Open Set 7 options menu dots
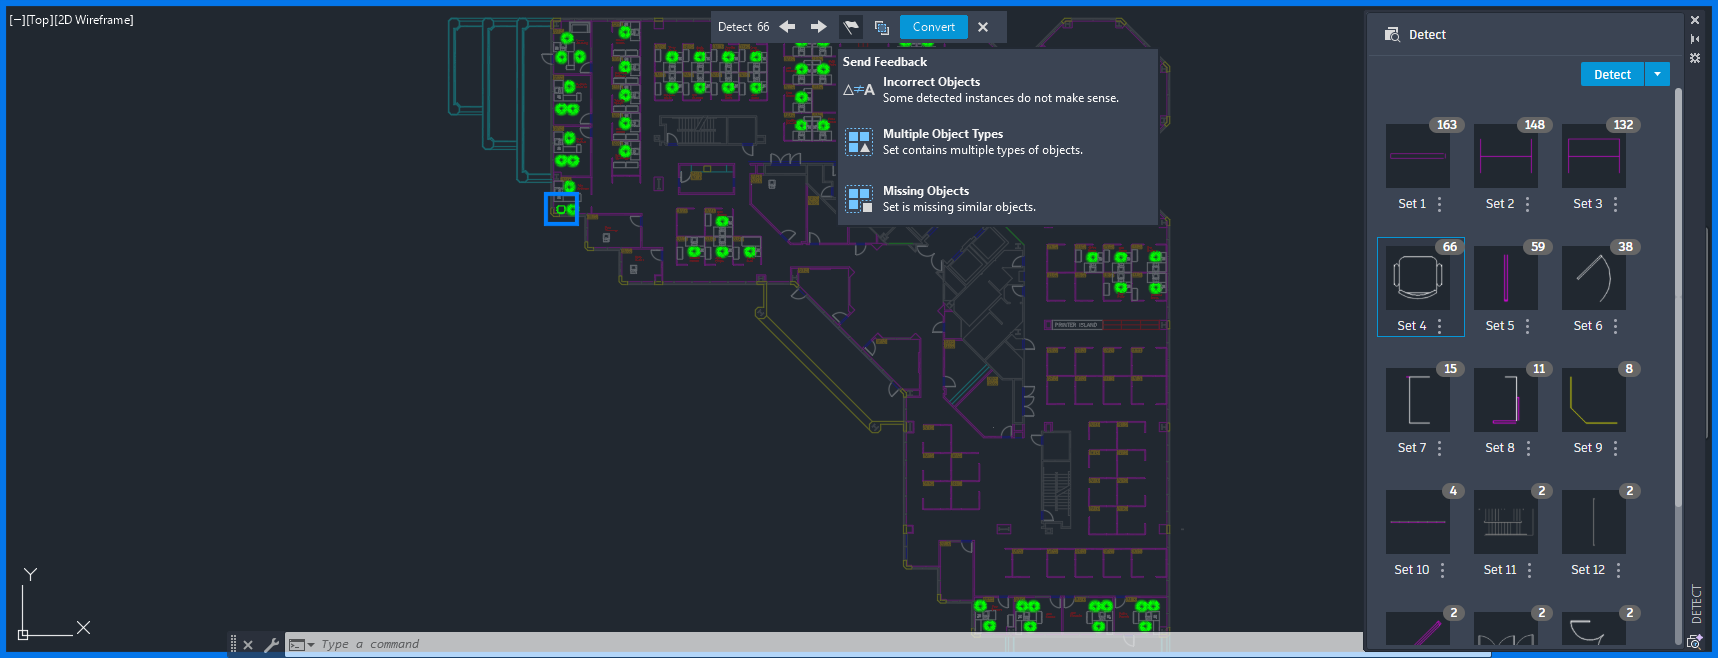Viewport: 1718px width, 658px height. [1440, 448]
